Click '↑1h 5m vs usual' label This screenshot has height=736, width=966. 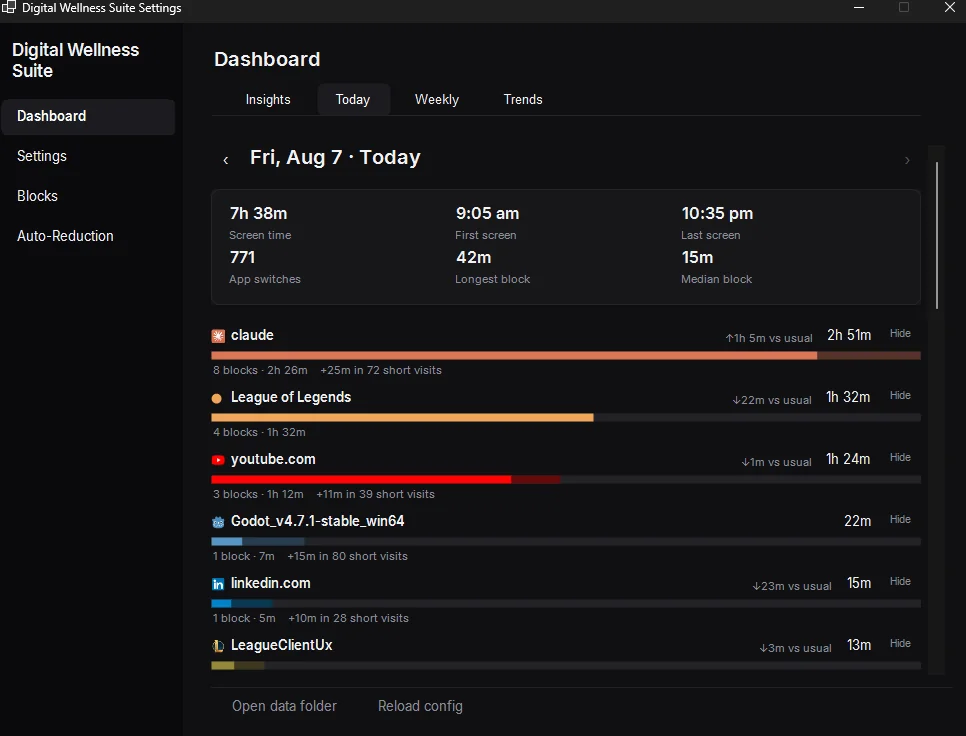click(769, 338)
